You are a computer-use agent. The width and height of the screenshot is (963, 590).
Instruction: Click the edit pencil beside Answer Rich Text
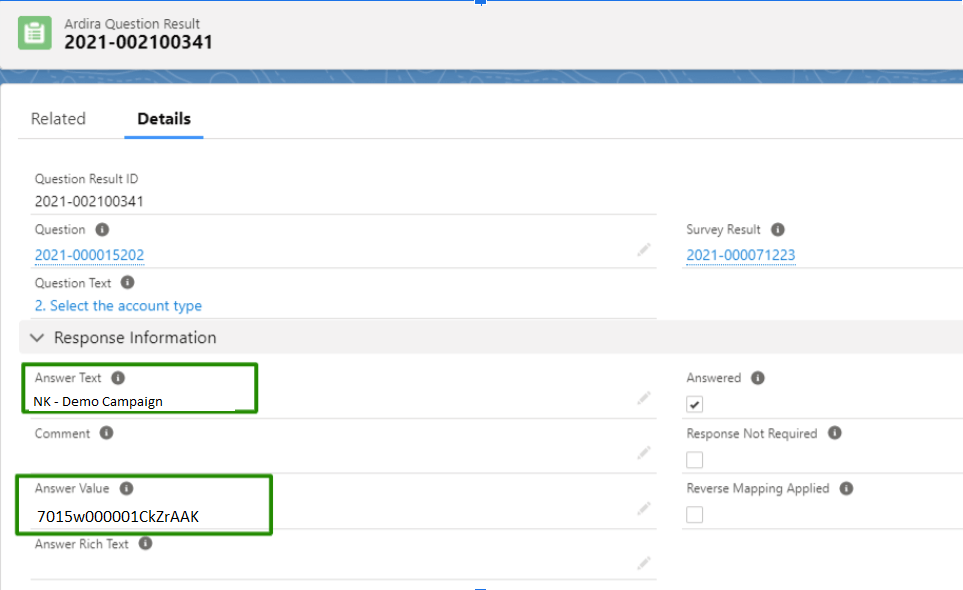[x=644, y=564]
